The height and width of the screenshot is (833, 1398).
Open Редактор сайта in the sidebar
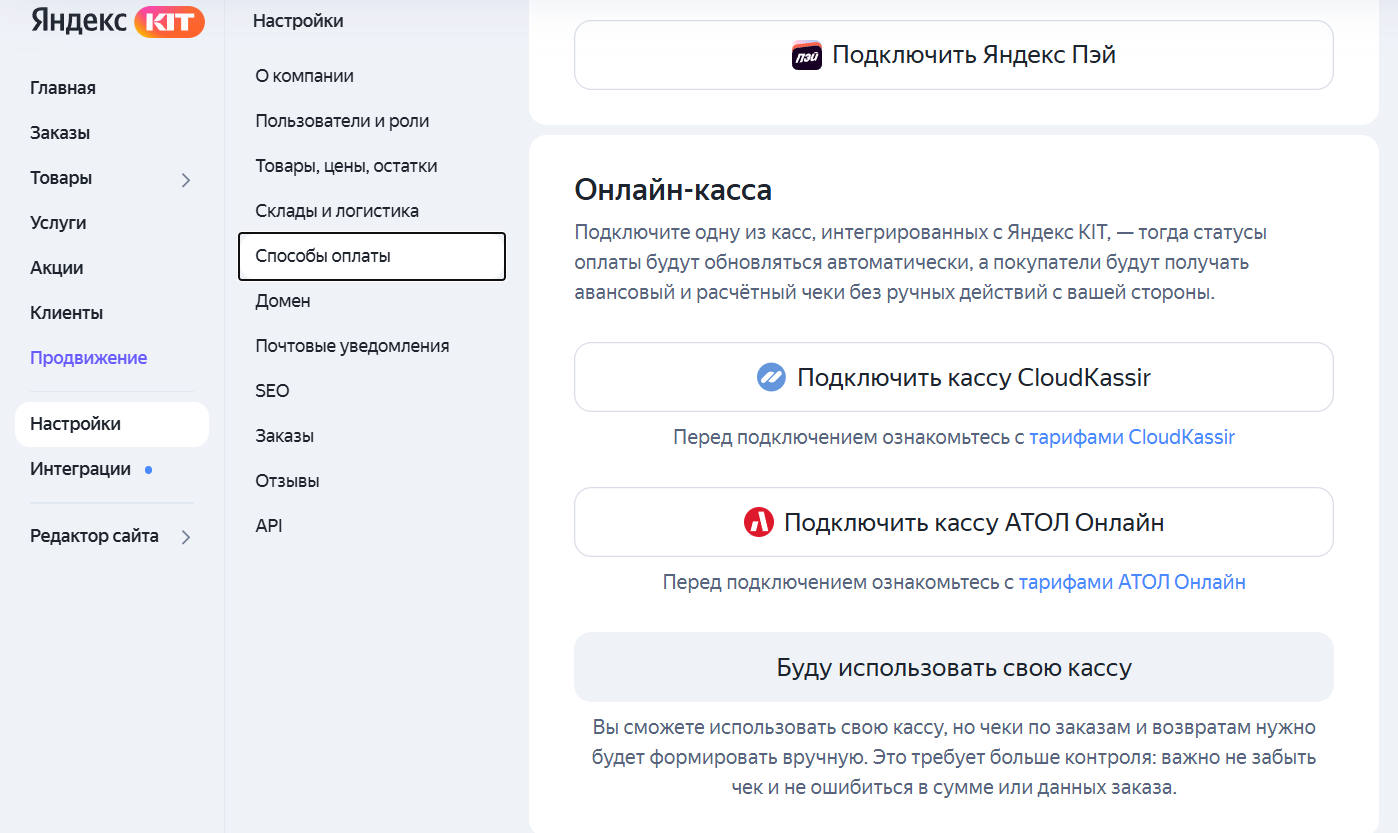(94, 536)
